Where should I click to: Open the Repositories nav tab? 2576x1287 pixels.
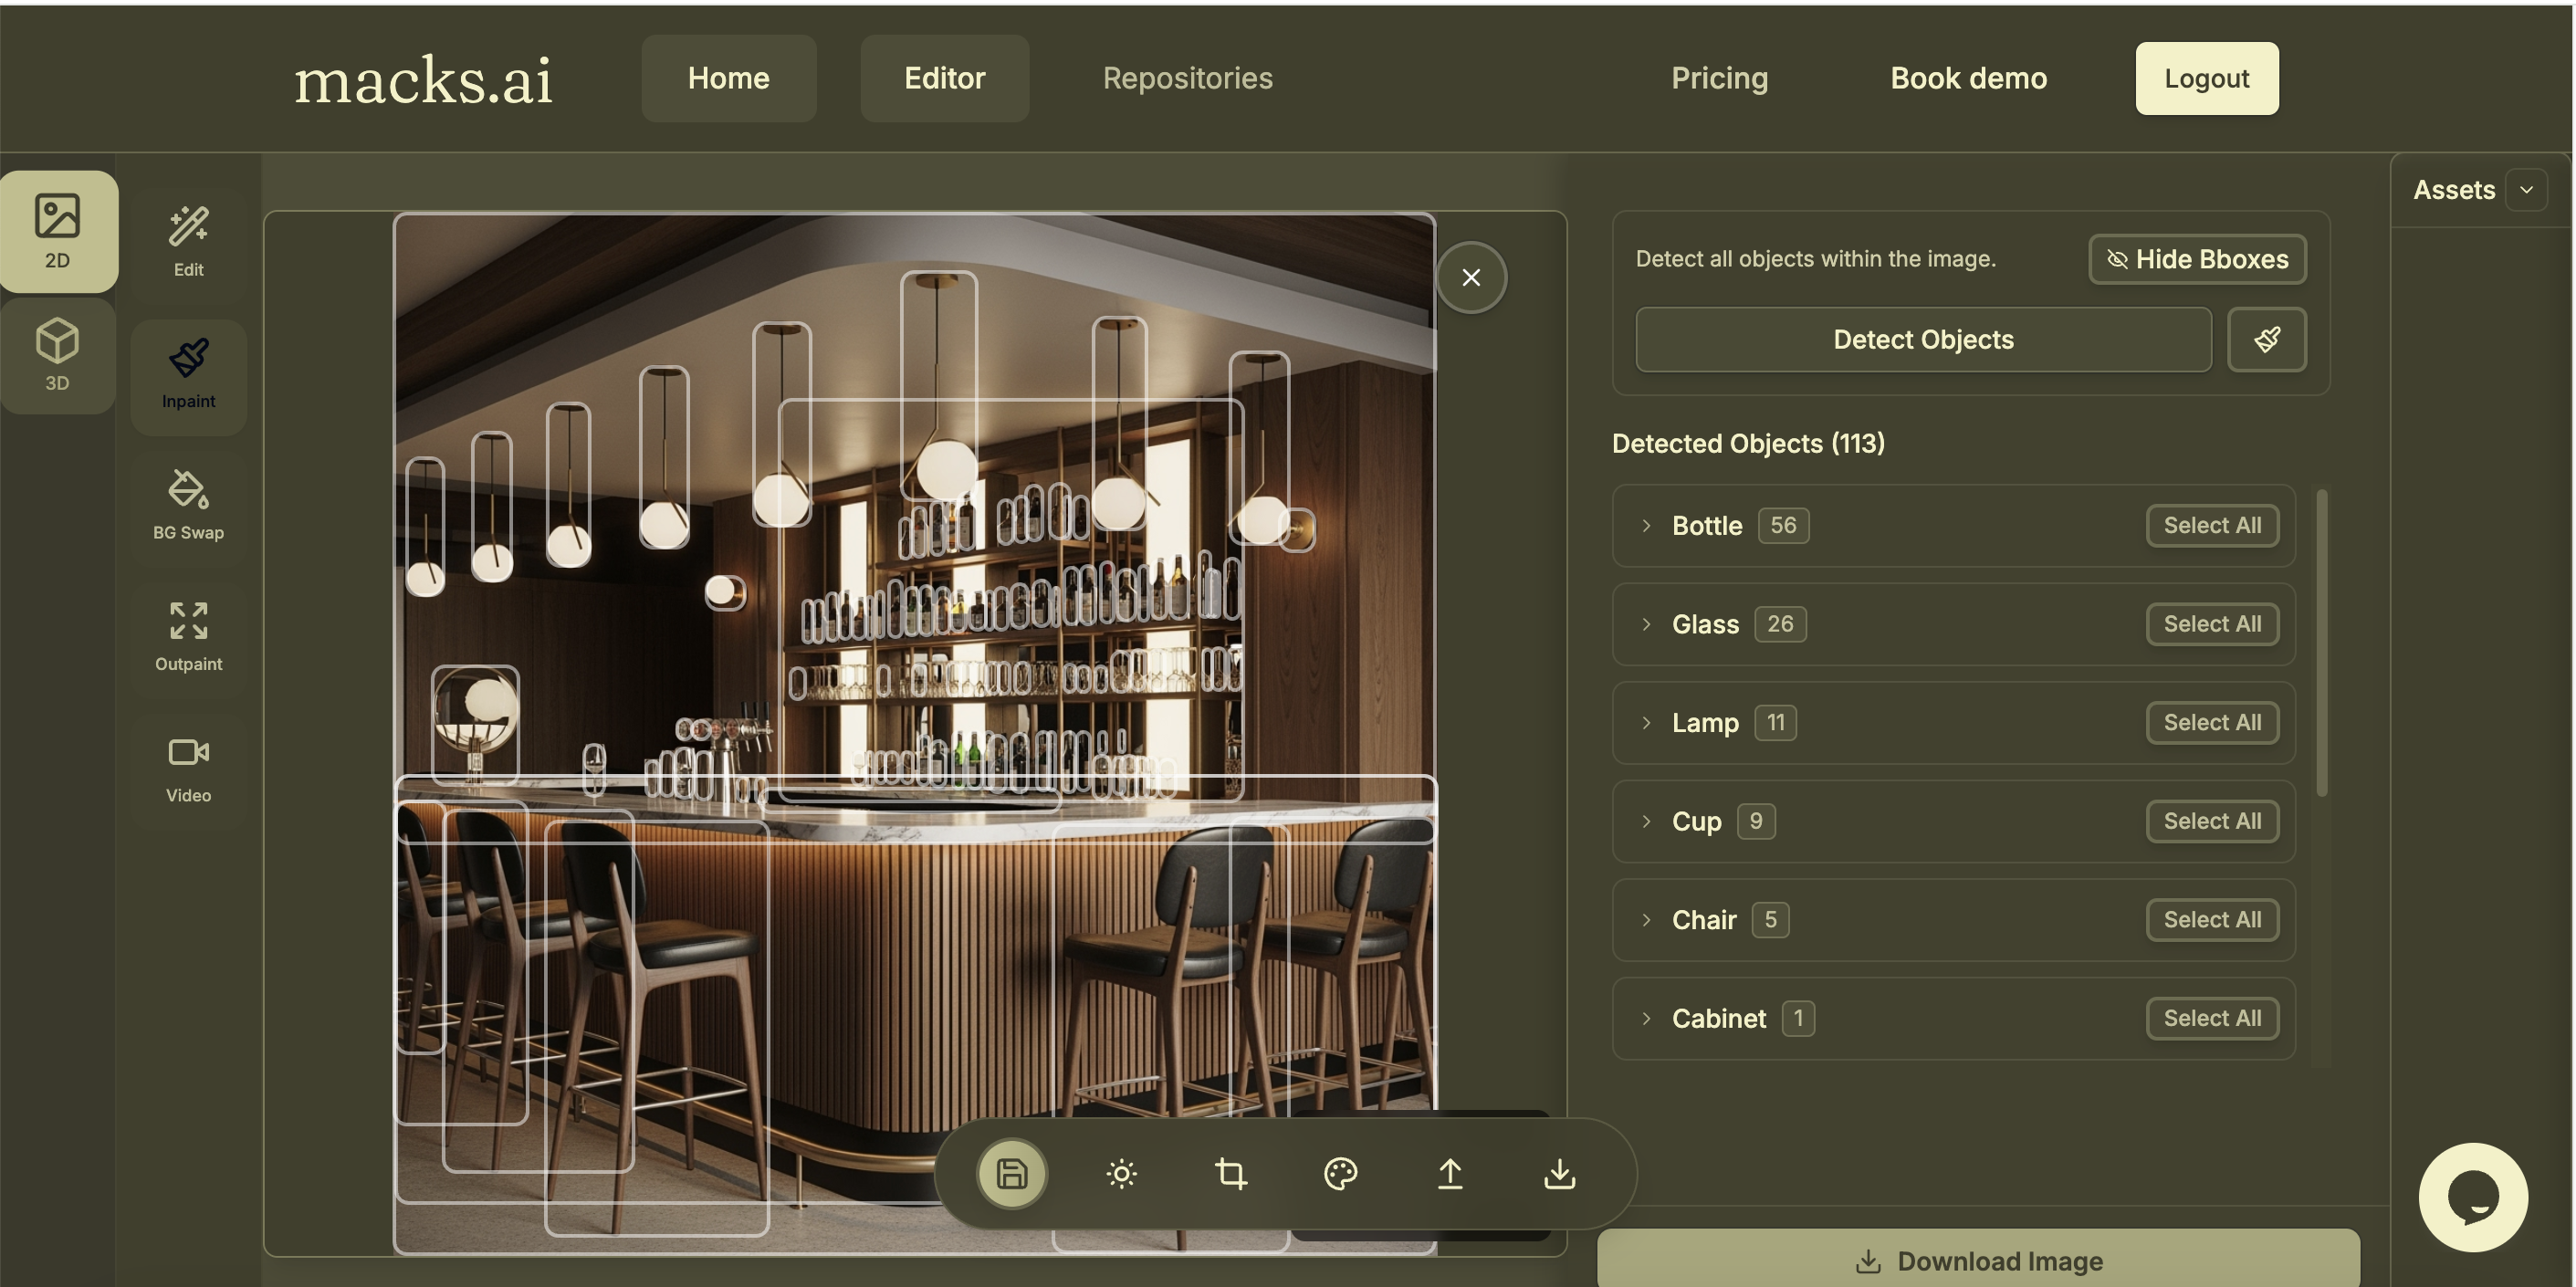coord(1187,78)
